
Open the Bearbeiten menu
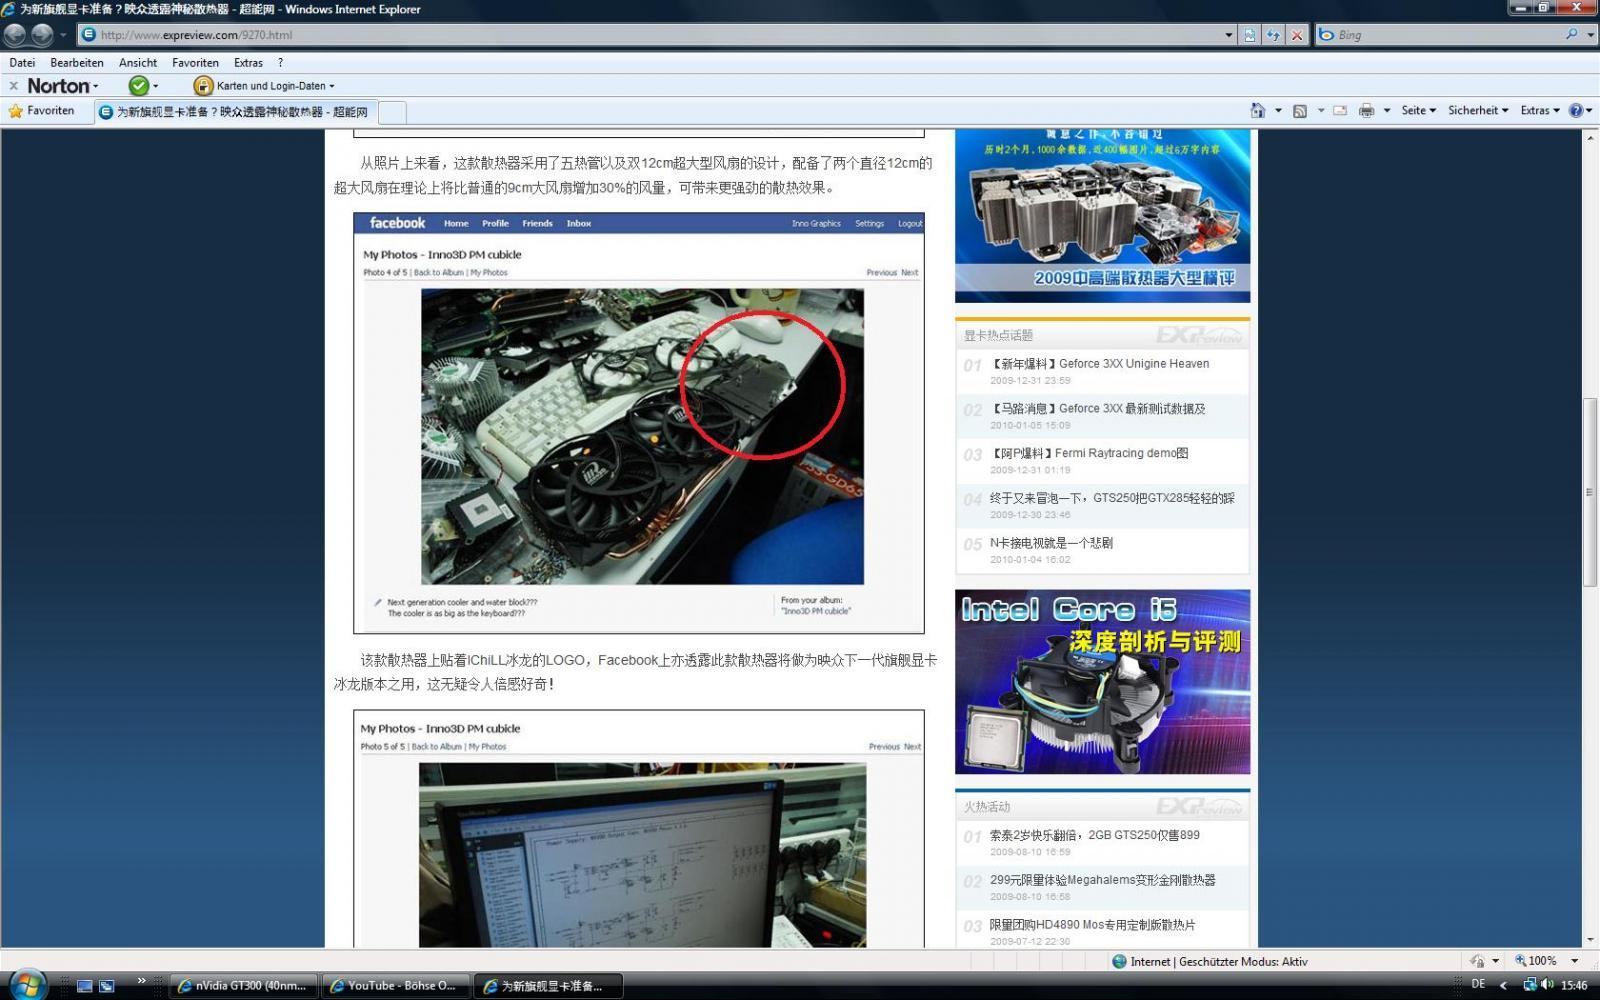[x=77, y=62]
